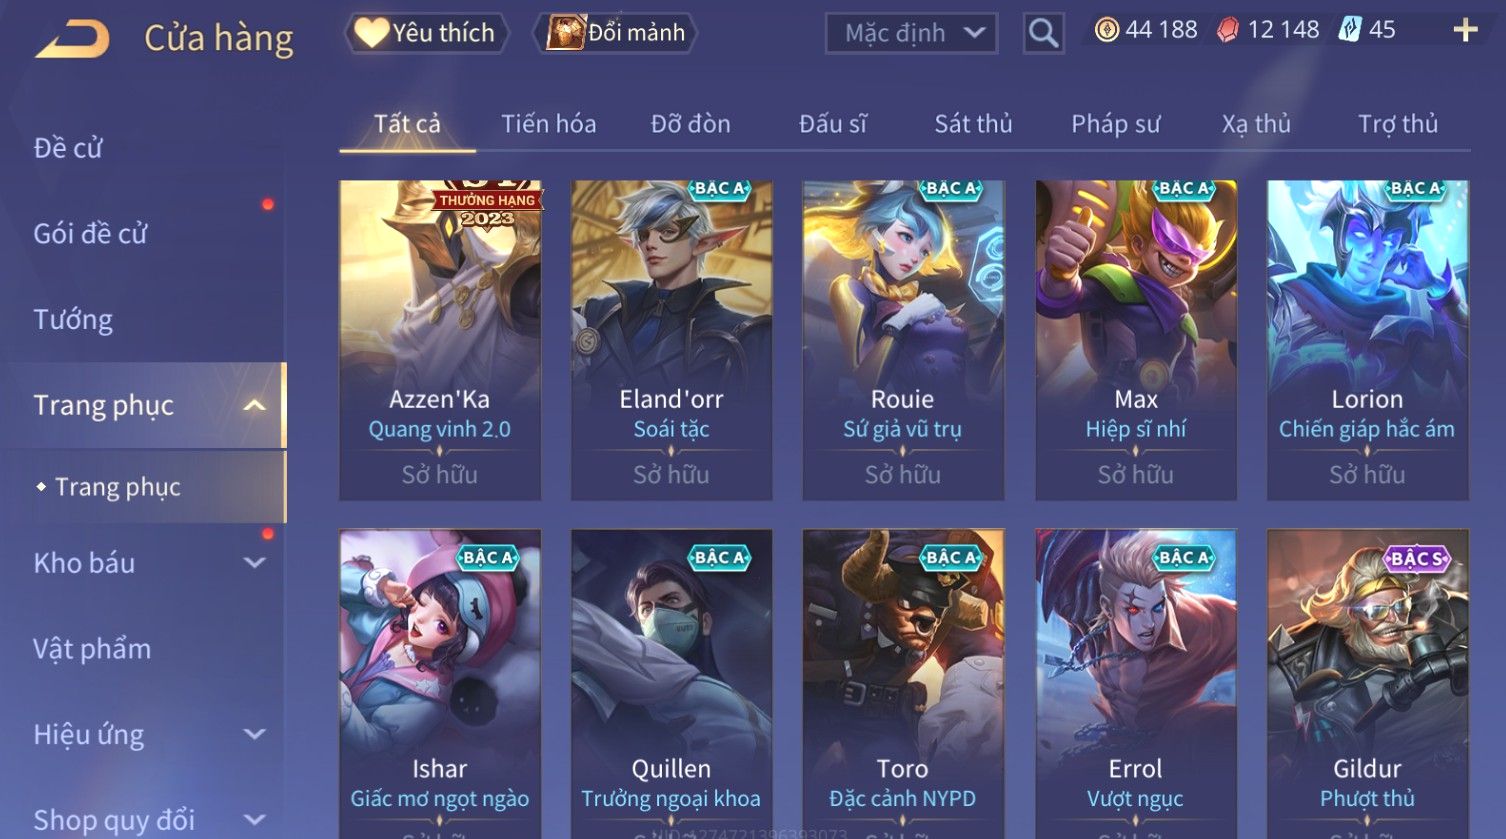Tap the golden back arrow icon
The image size is (1506, 839).
click(x=72, y=40)
